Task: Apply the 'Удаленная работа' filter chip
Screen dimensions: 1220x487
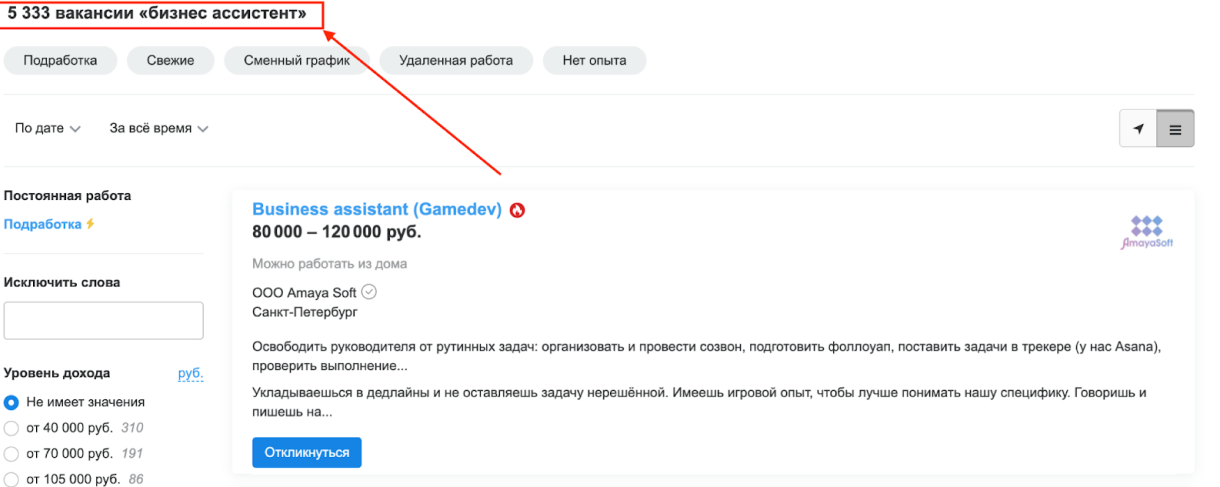Action: tap(455, 60)
